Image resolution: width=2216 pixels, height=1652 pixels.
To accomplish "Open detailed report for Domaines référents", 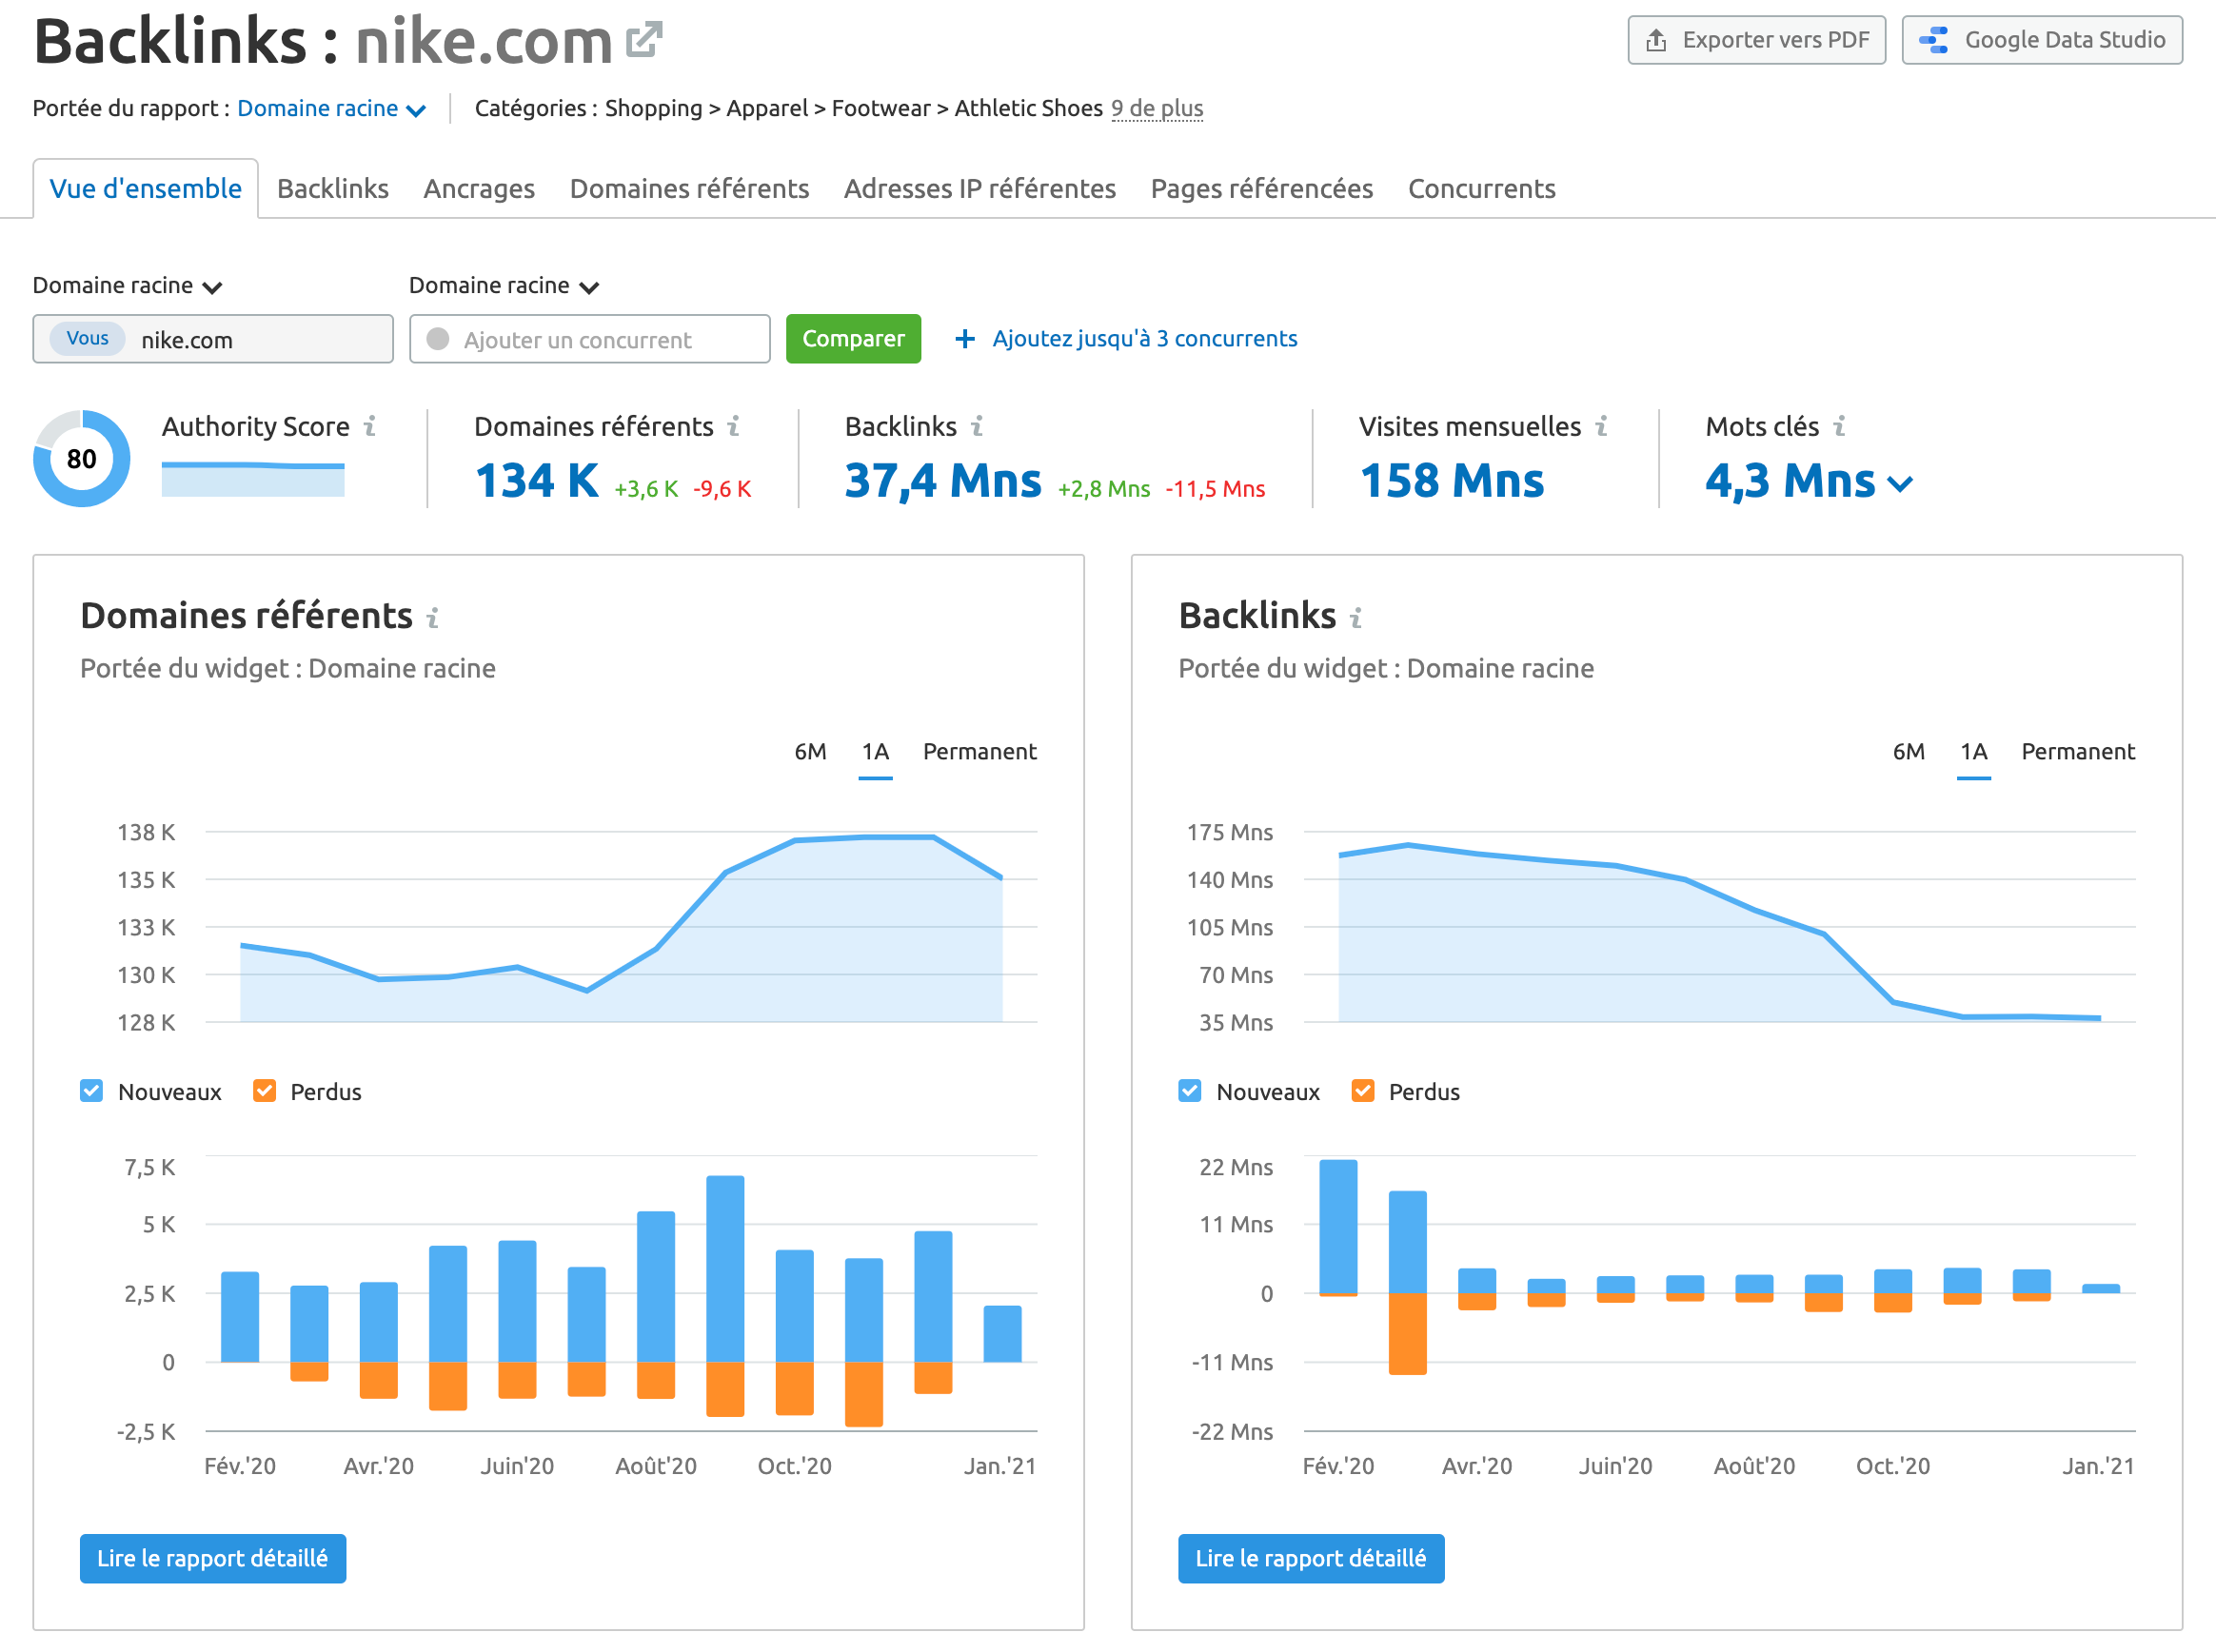I will pos(213,1557).
